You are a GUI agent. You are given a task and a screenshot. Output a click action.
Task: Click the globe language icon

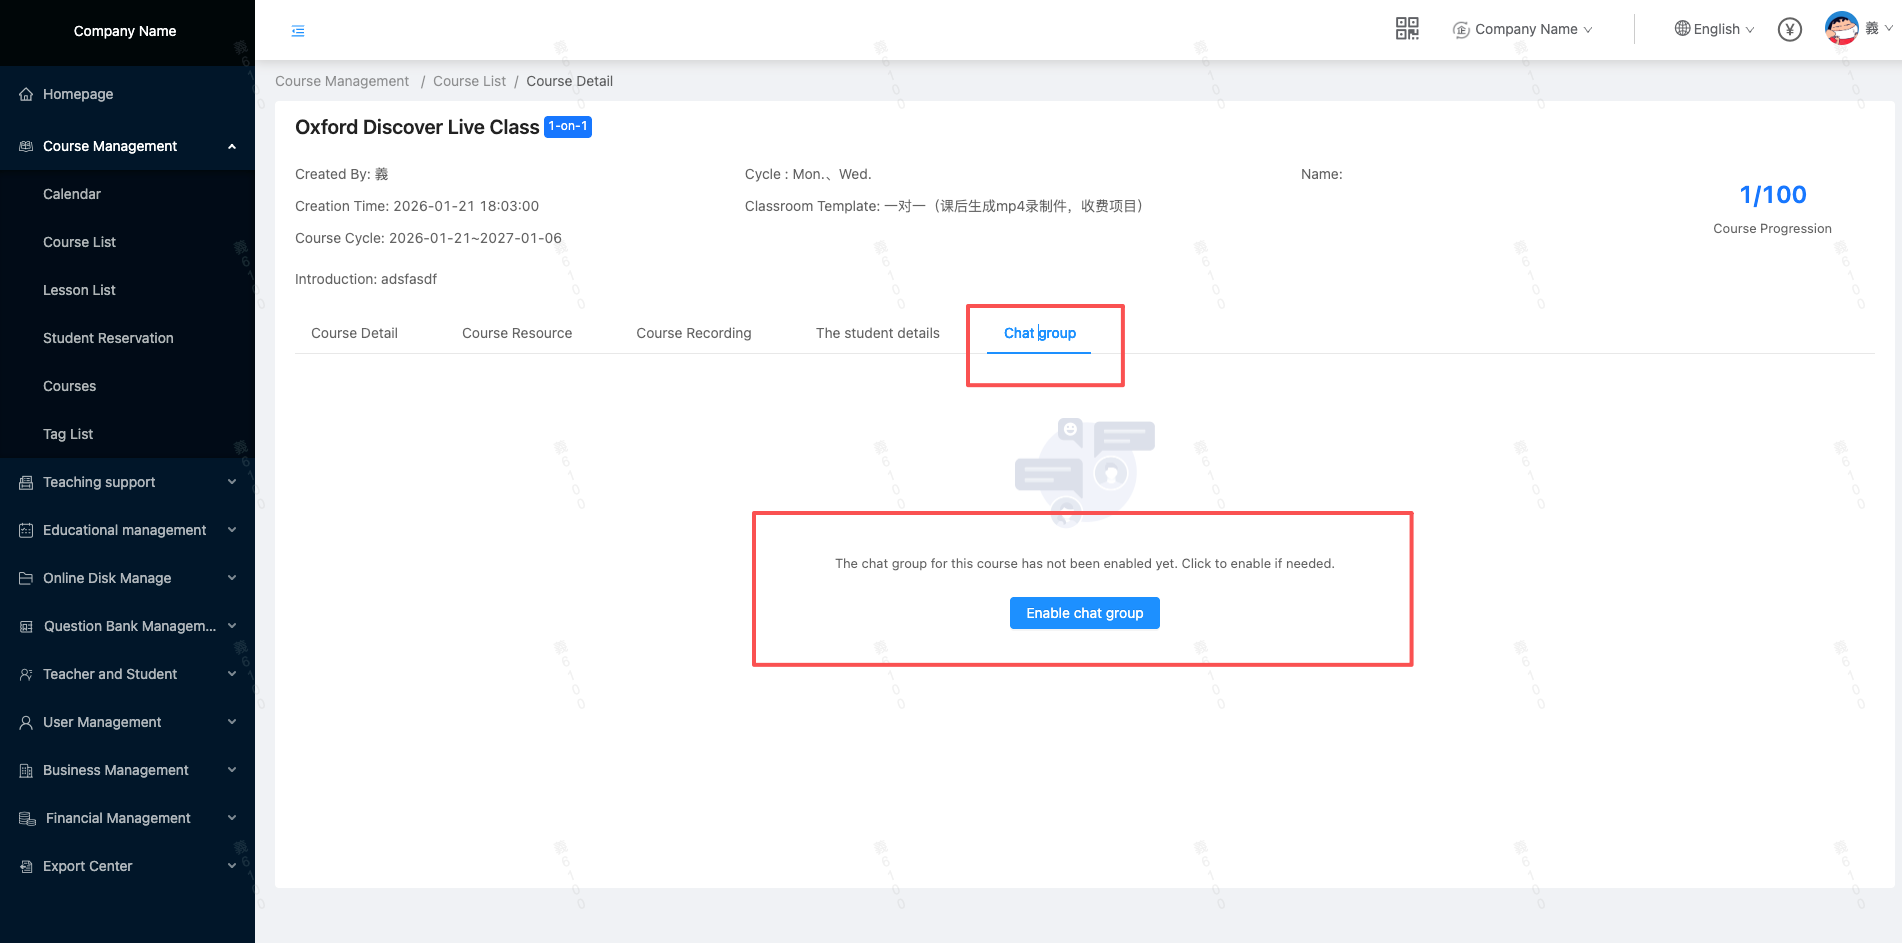[1682, 29]
